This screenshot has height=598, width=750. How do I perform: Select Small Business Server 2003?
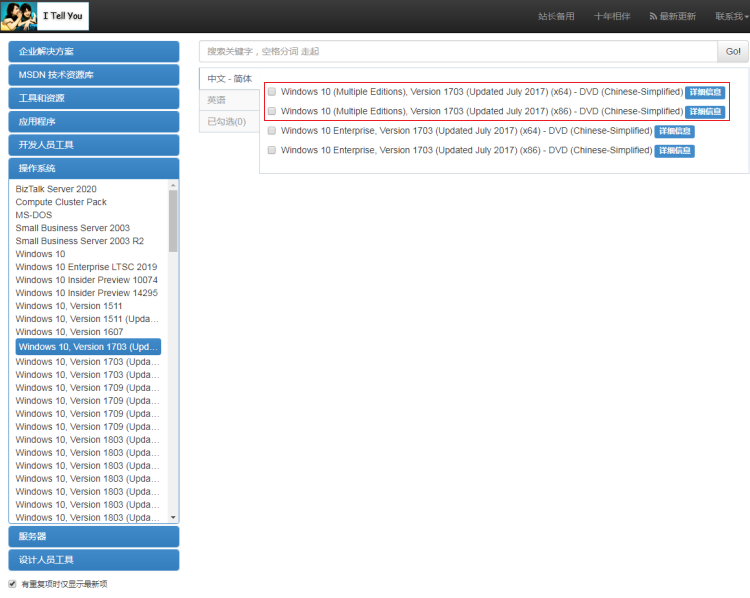coord(73,228)
